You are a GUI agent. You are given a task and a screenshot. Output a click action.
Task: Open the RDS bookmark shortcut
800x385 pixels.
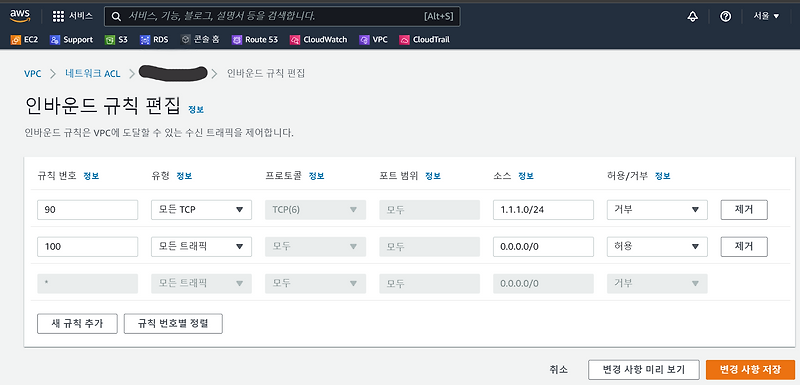point(153,39)
